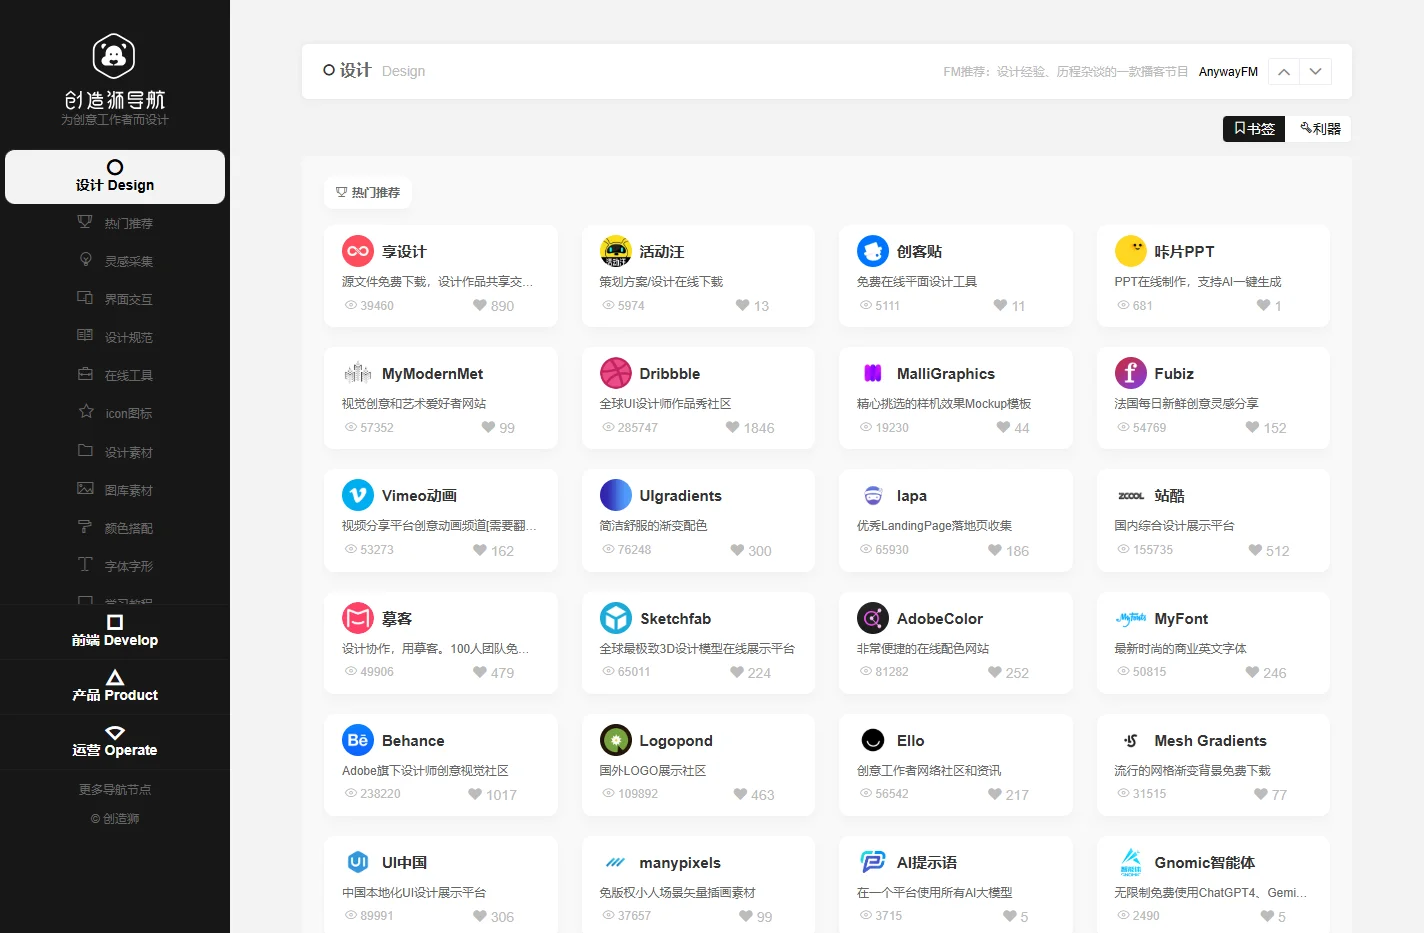Click 更多导航节点 link
Screen dimensions: 1424x933
tap(115, 789)
